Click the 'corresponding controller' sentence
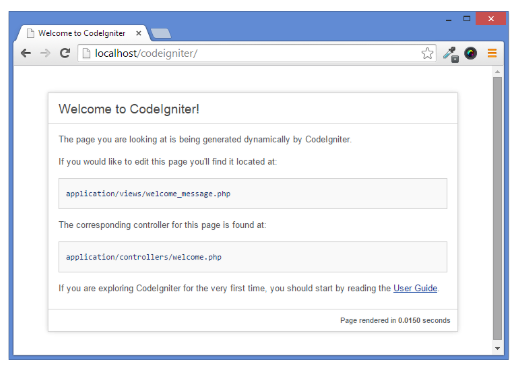The image size is (520, 370). pyautogui.click(x=162, y=225)
